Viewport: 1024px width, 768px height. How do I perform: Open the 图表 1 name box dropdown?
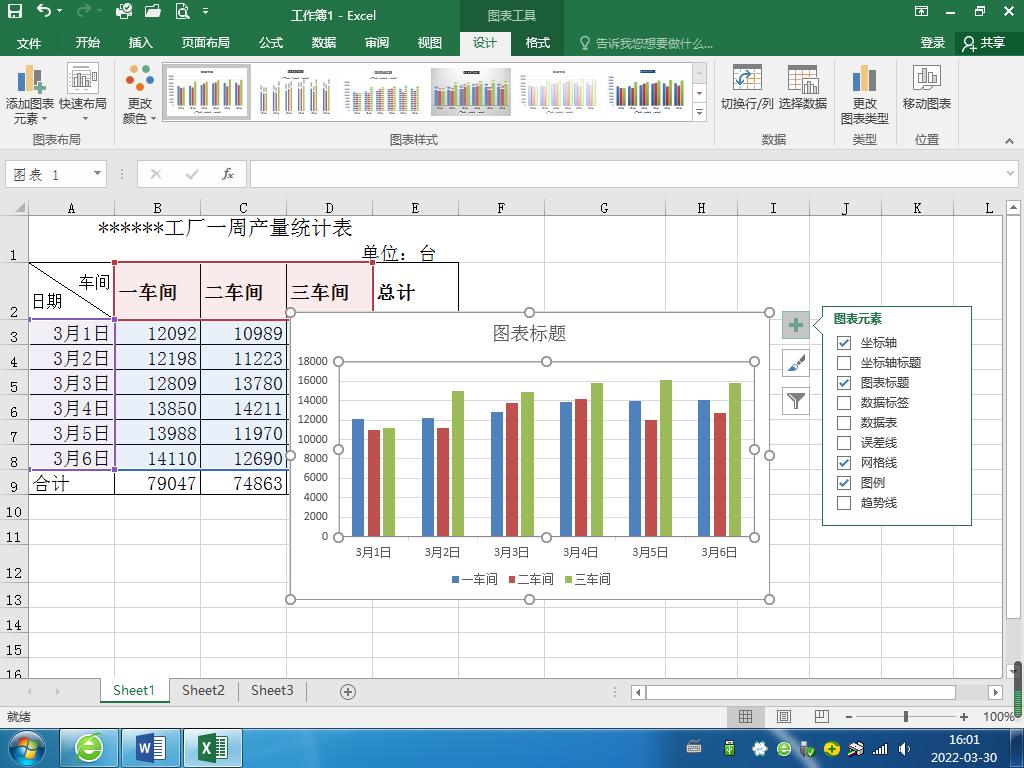[x=95, y=174]
